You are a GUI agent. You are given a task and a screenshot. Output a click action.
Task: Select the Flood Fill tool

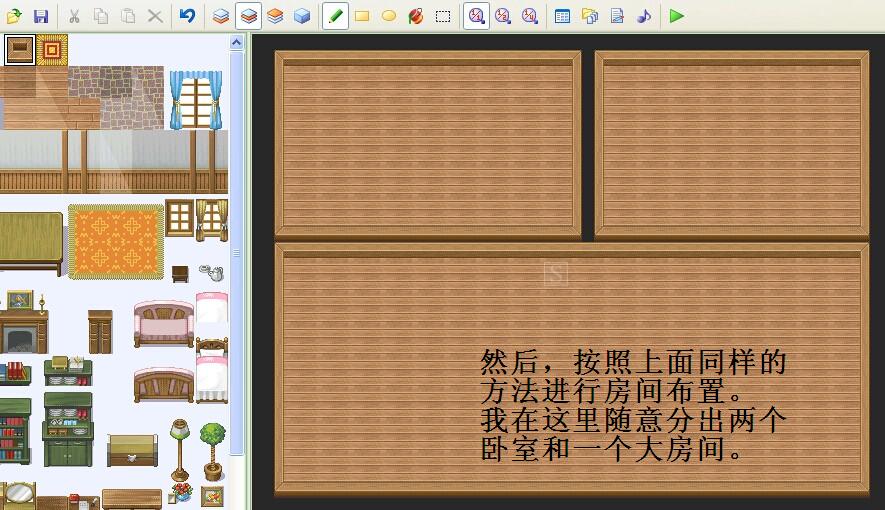point(416,16)
